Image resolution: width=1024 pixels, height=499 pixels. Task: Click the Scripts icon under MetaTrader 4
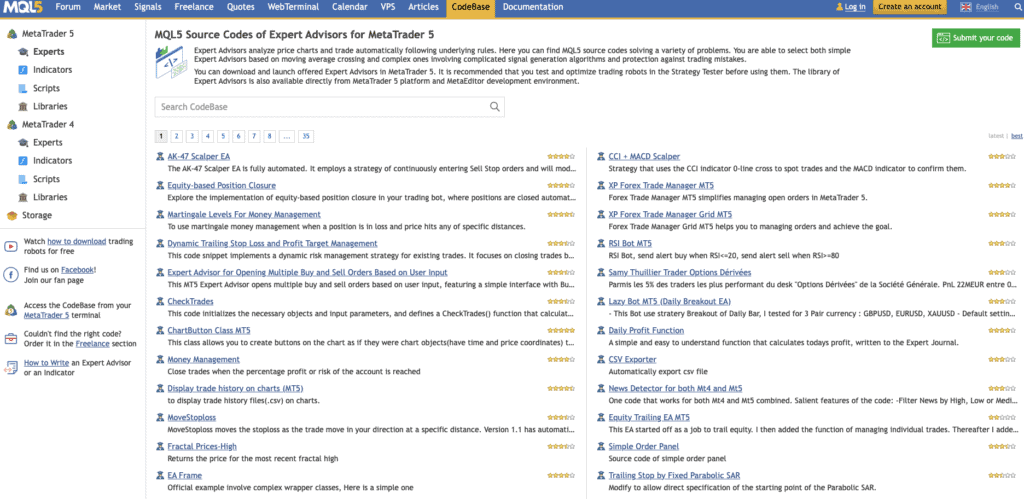click(x=24, y=179)
